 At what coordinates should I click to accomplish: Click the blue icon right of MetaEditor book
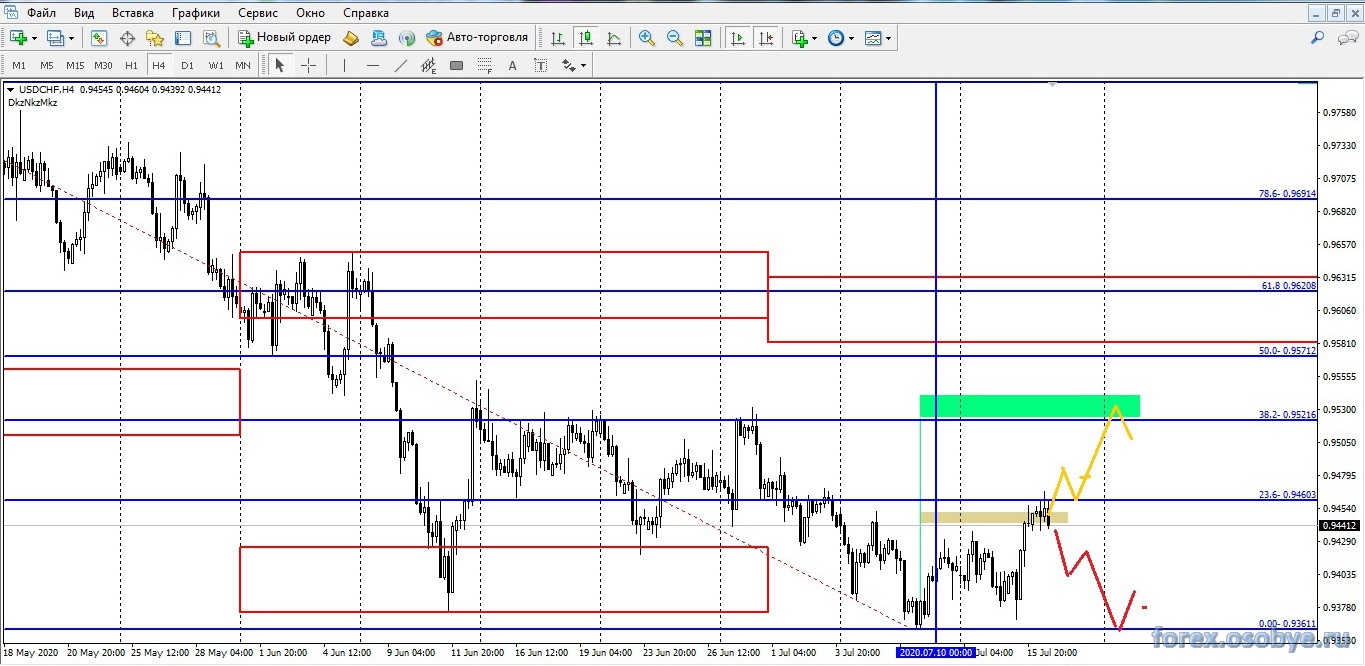[x=379, y=38]
